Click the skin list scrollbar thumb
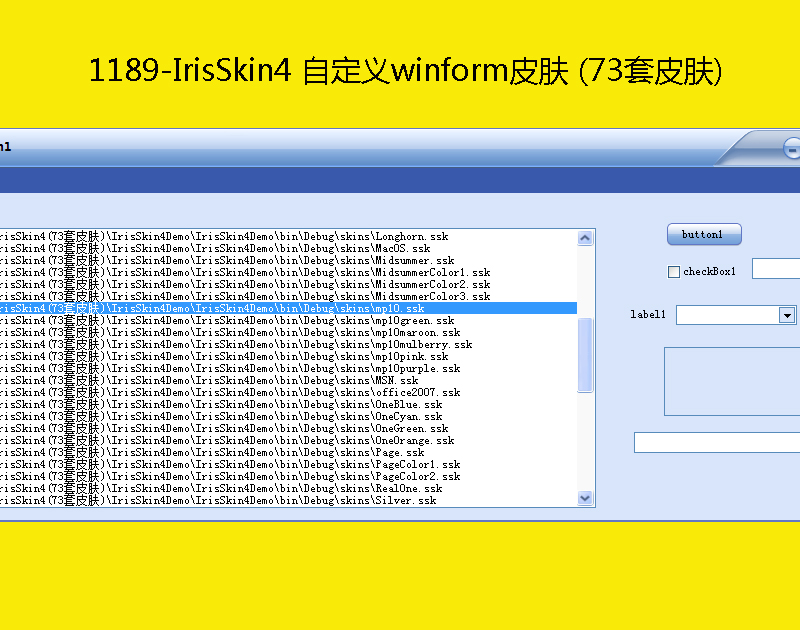The height and width of the screenshot is (630, 800). tap(585, 355)
